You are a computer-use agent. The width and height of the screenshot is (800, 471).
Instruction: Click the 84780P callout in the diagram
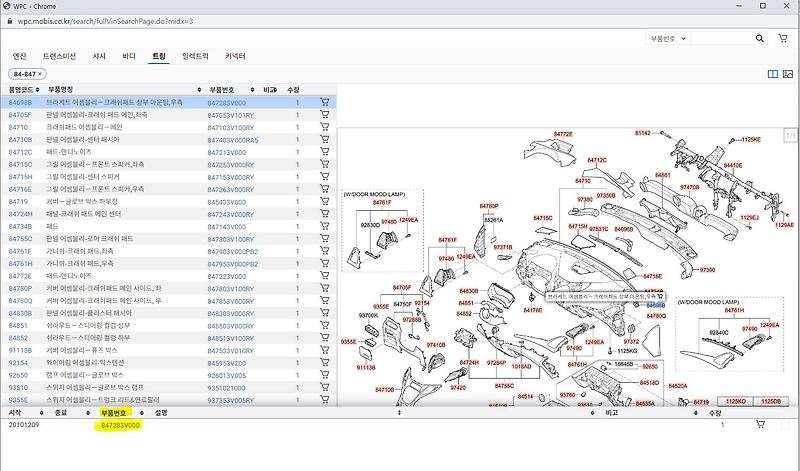[x=489, y=206]
